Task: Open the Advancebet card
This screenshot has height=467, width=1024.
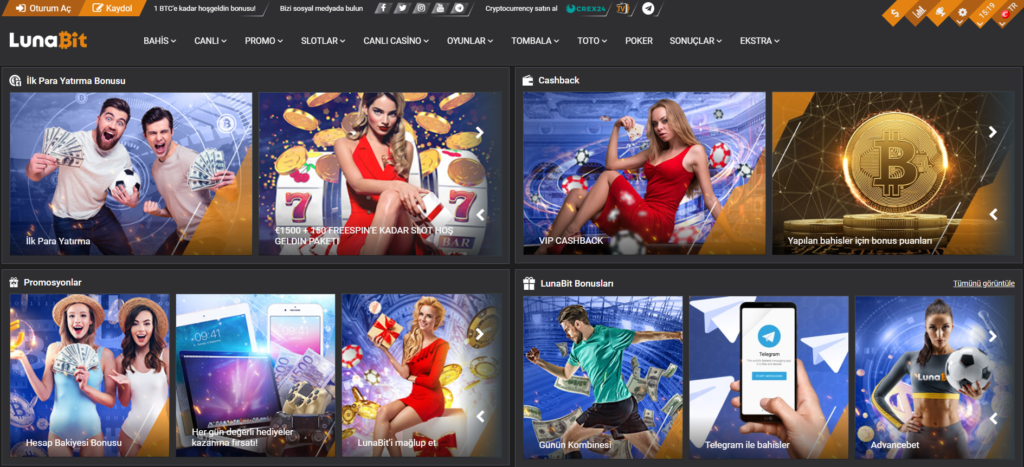Action: (935, 378)
